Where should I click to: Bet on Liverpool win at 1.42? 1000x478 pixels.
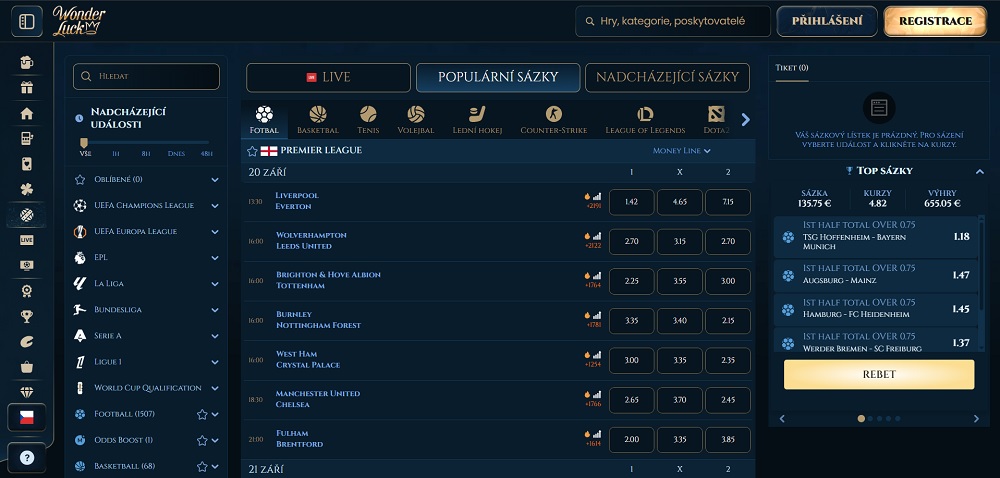click(x=631, y=202)
